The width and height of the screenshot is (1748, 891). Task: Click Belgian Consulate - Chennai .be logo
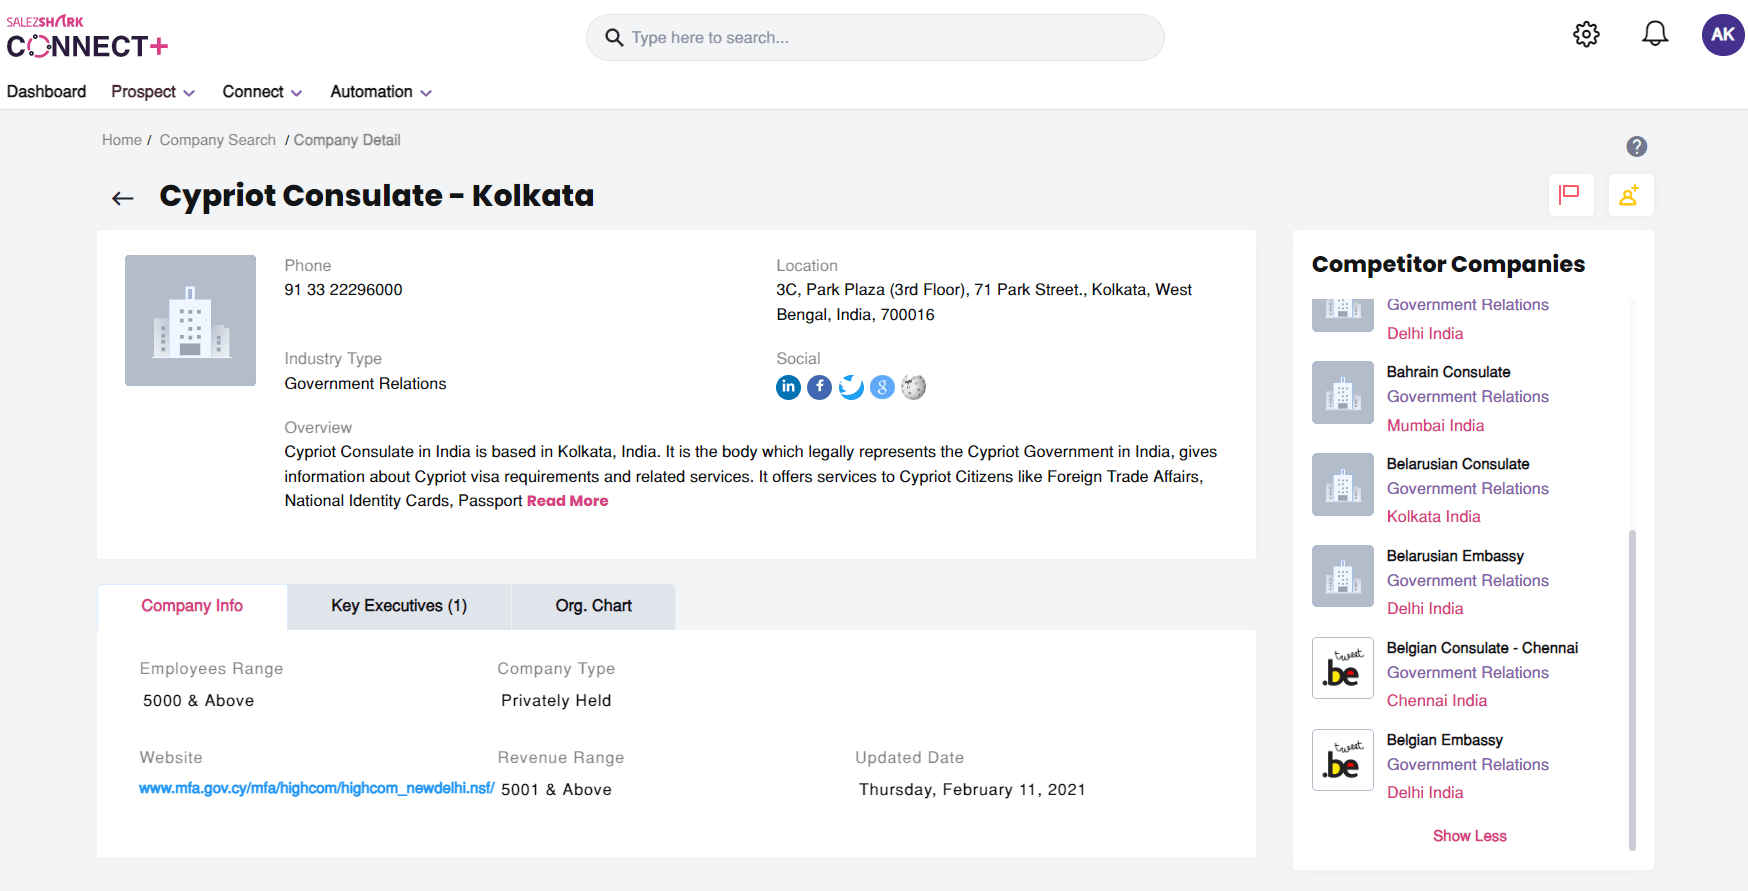[x=1343, y=668]
